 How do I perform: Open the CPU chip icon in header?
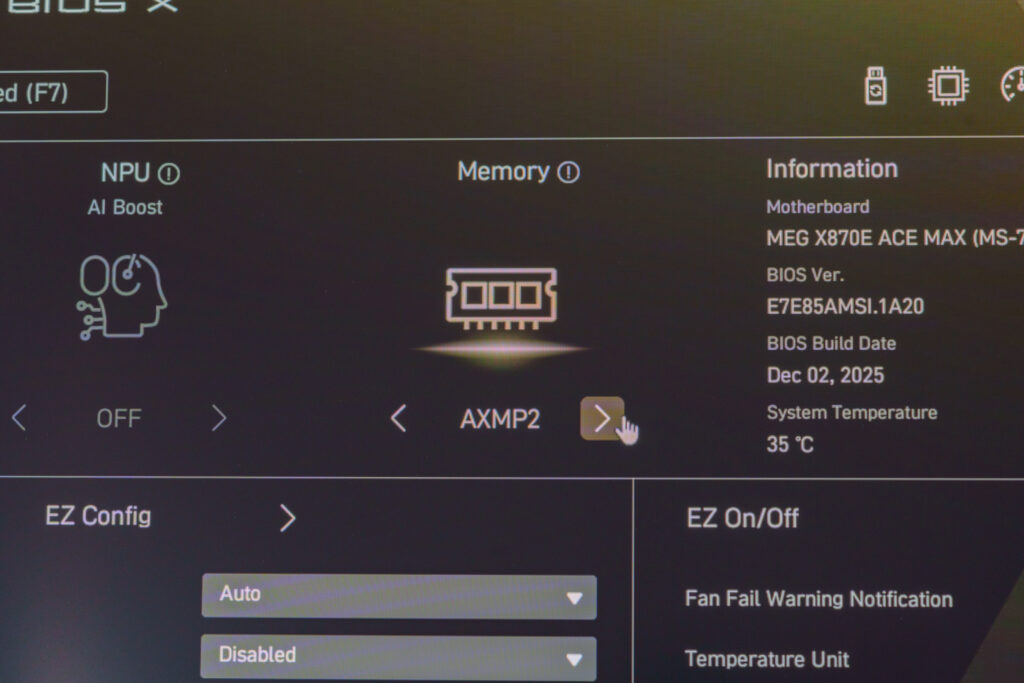click(948, 86)
